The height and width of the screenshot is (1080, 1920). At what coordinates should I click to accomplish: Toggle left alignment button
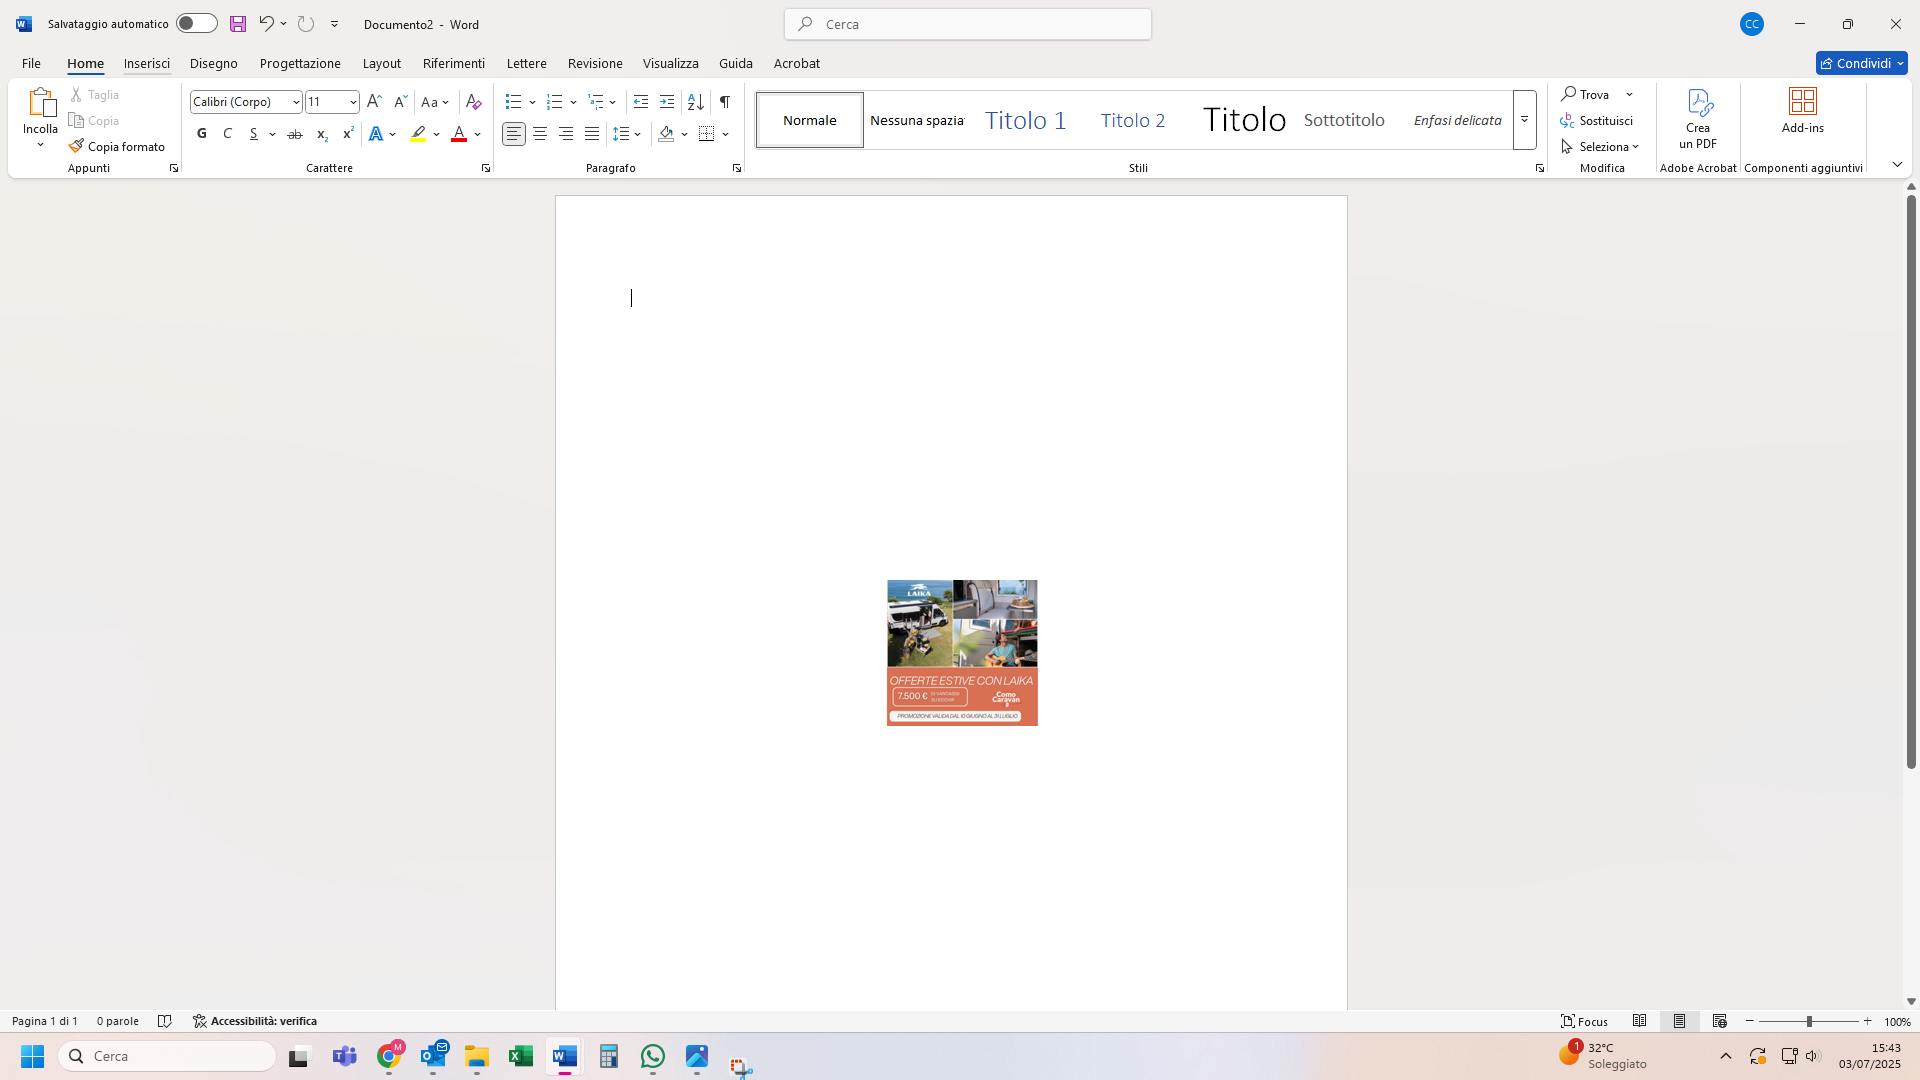[514, 134]
